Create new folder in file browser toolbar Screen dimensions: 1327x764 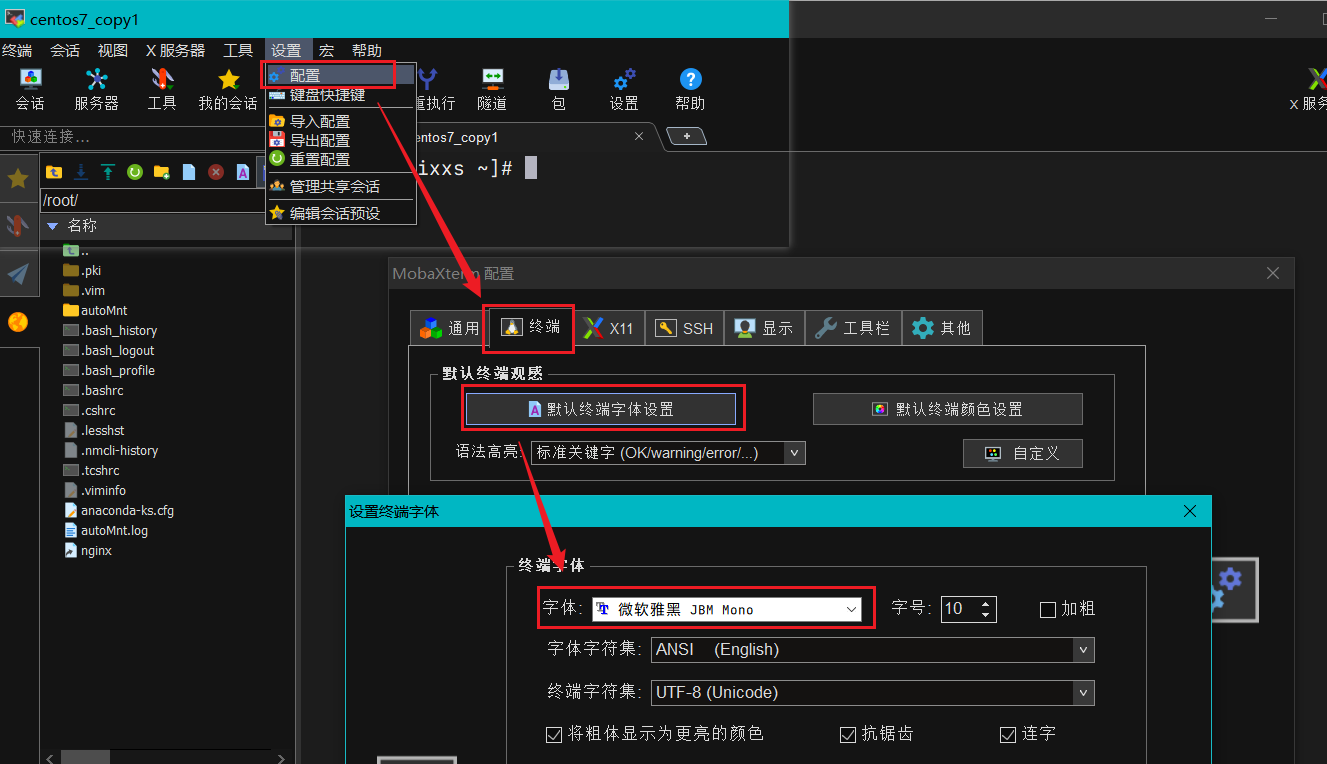[x=162, y=172]
